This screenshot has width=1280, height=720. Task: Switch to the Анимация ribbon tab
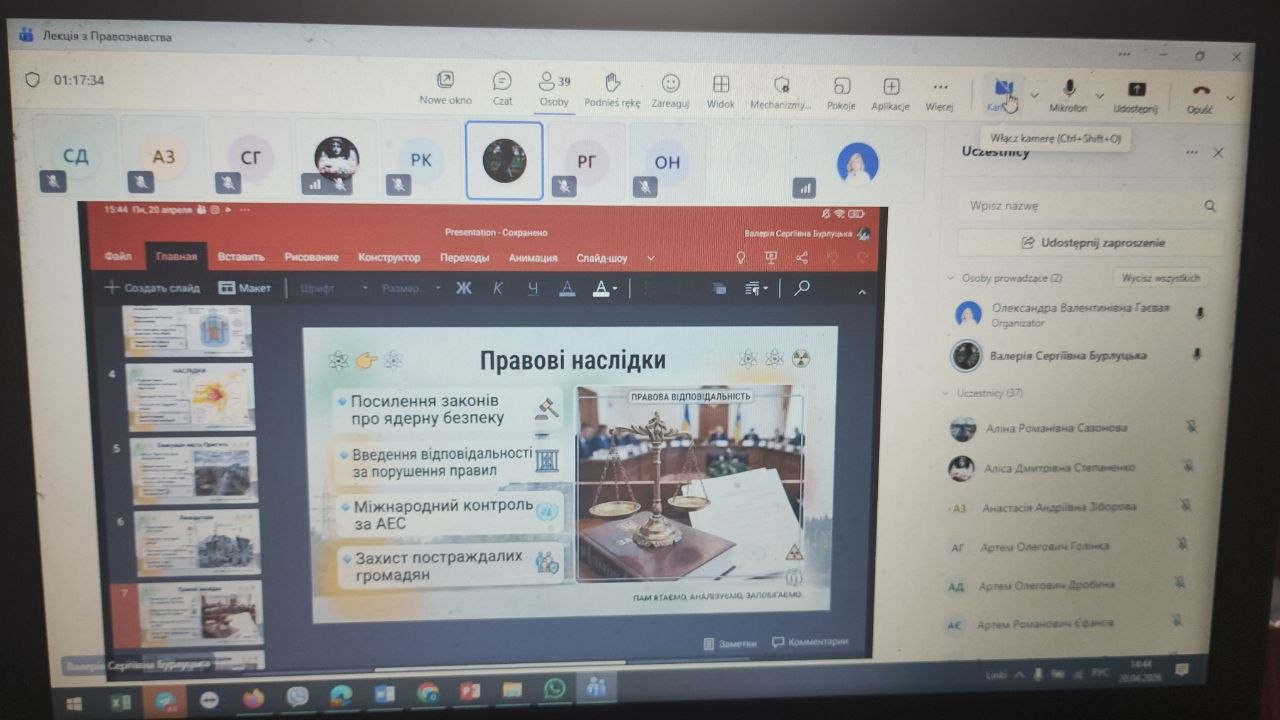coord(533,258)
